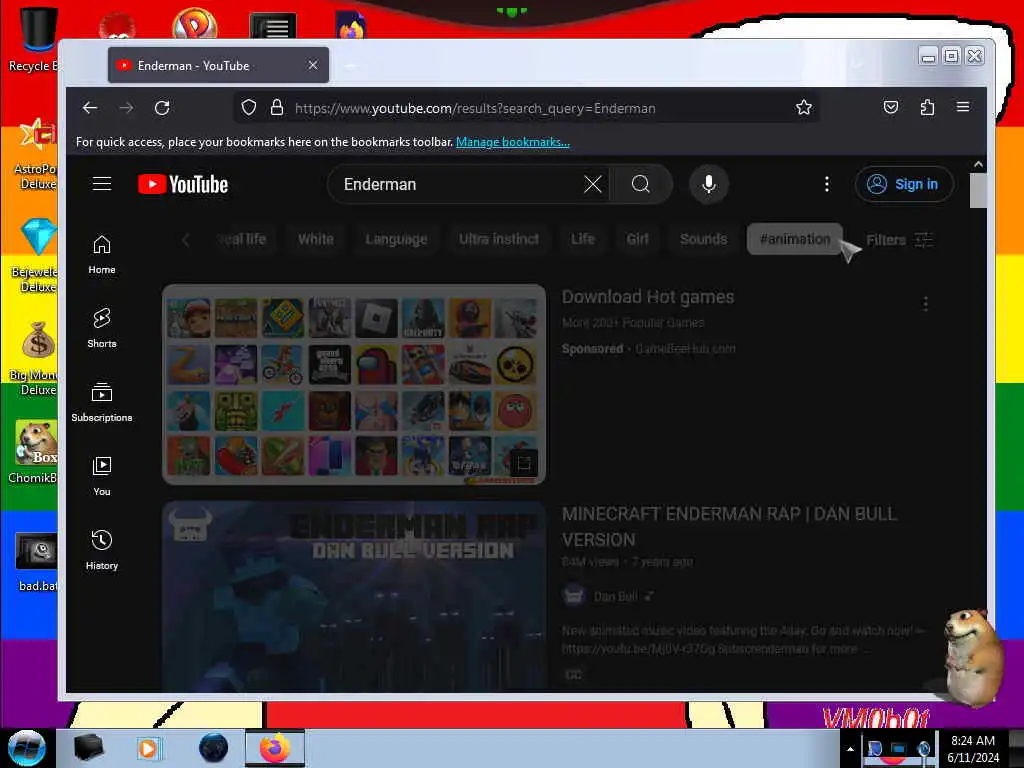Open Subscriptions in the YouTube sidebar

click(x=102, y=402)
